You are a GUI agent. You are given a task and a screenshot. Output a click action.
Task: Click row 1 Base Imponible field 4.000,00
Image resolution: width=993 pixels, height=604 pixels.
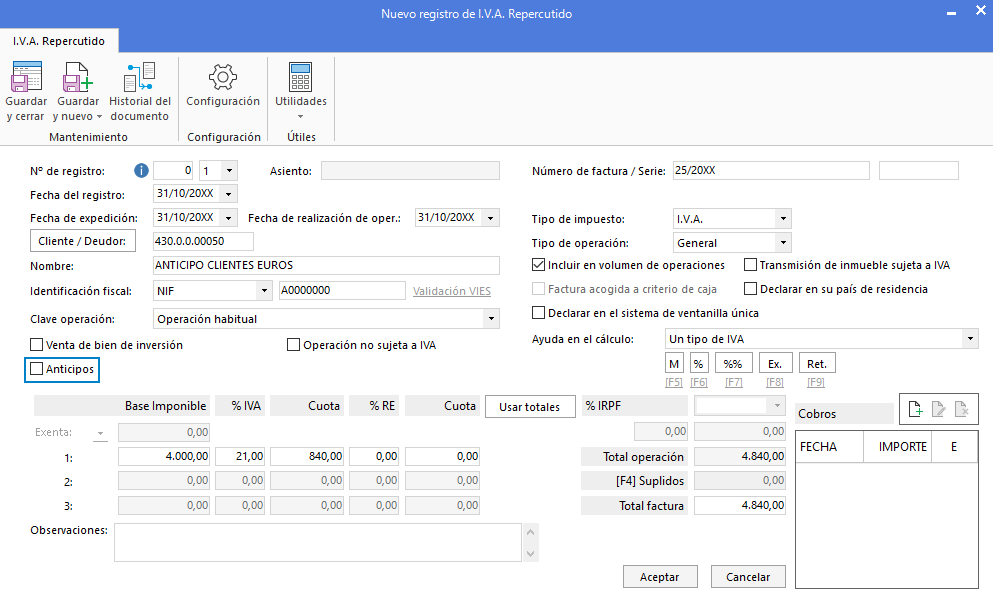coord(164,456)
